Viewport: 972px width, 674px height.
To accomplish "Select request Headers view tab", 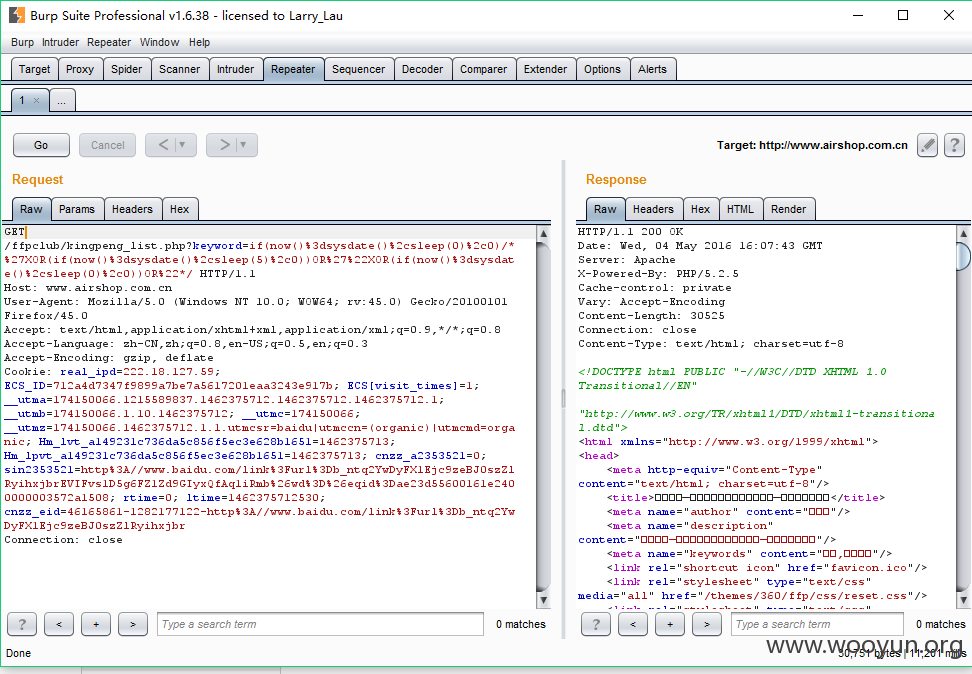I will click(132, 209).
